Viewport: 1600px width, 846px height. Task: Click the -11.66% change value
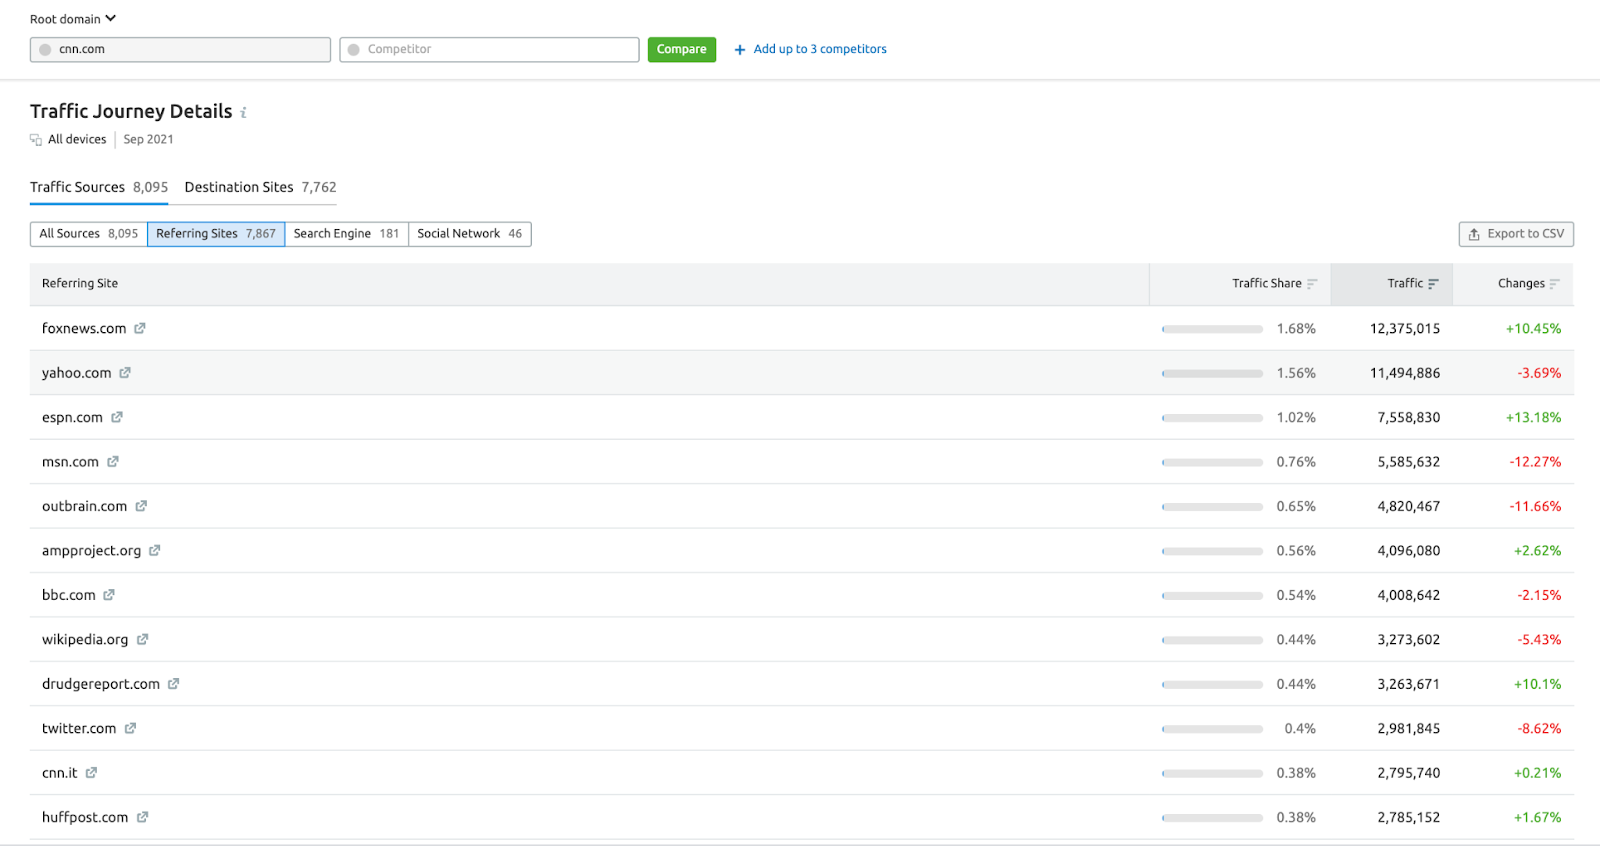pyautogui.click(x=1535, y=507)
